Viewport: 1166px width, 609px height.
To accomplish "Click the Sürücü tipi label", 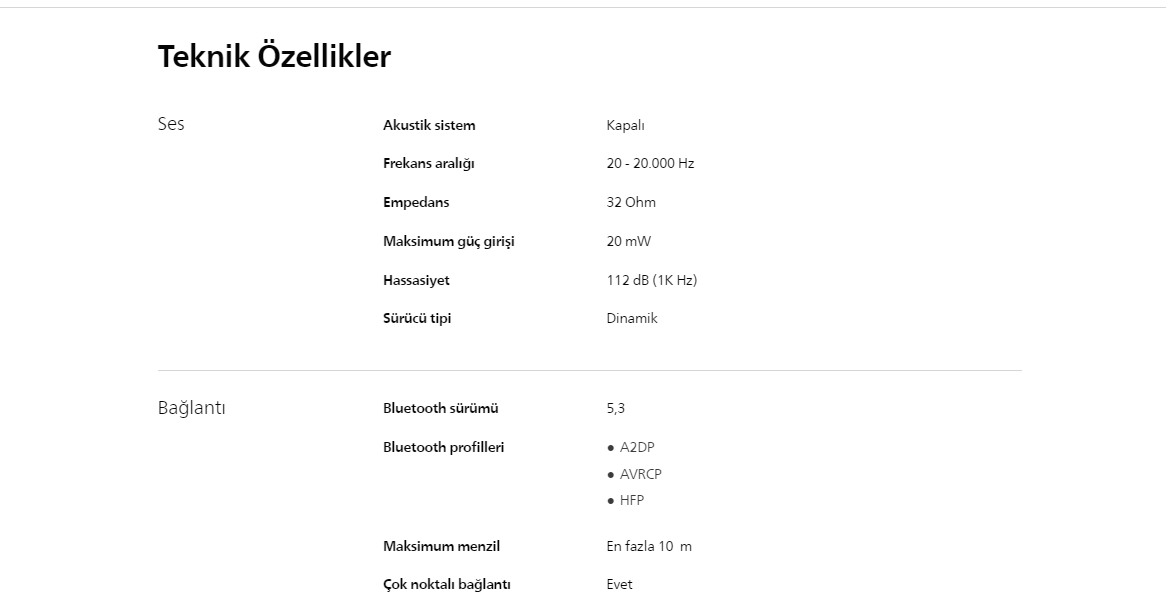I will (x=417, y=318).
